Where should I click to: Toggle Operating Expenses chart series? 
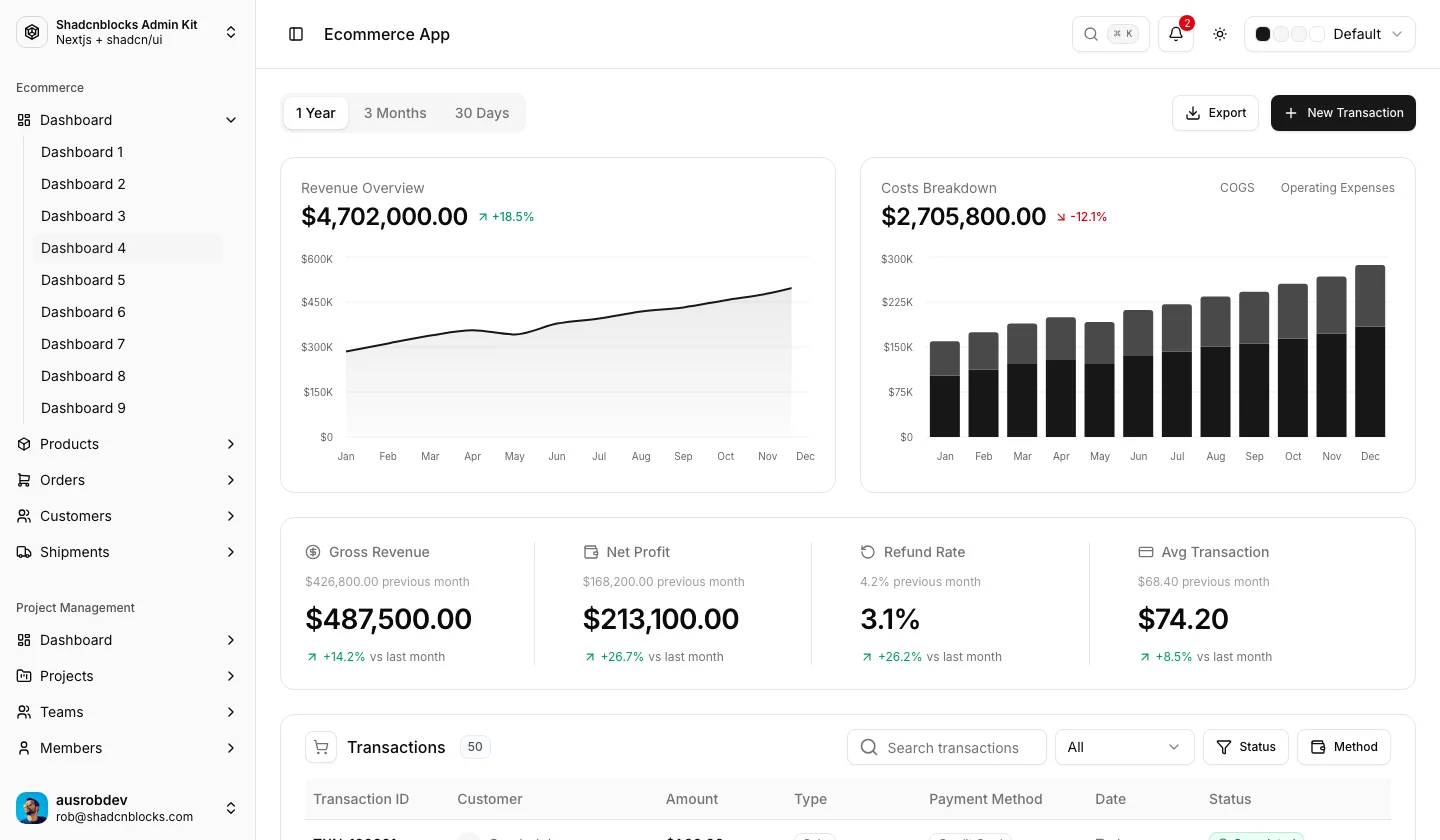1337,188
